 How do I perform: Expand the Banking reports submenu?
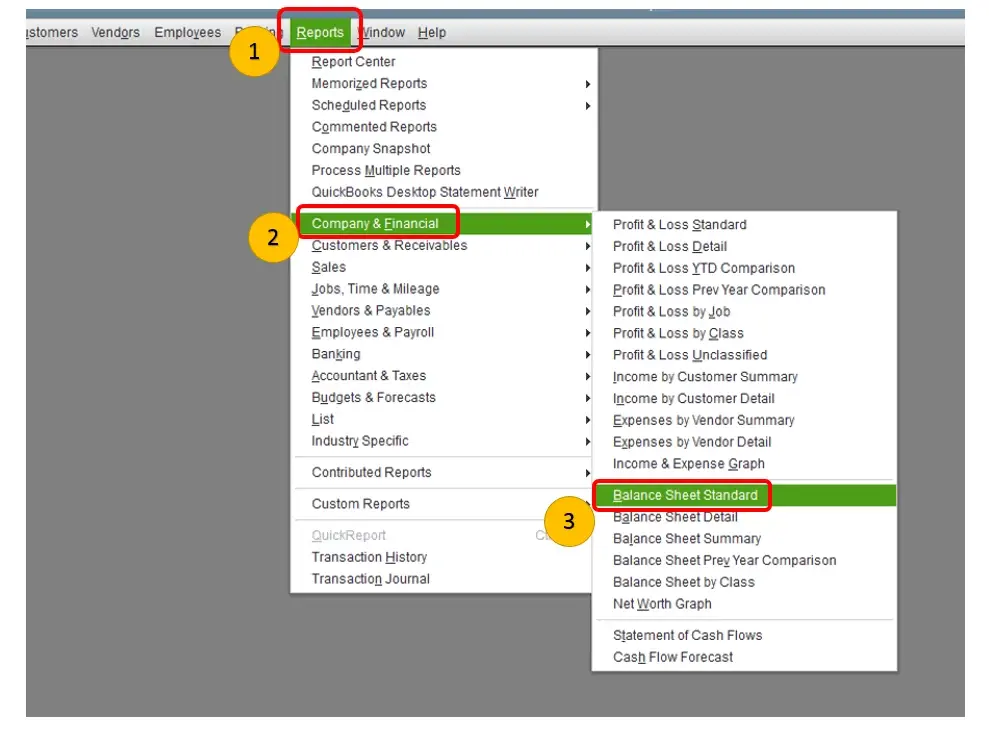tap(443, 354)
